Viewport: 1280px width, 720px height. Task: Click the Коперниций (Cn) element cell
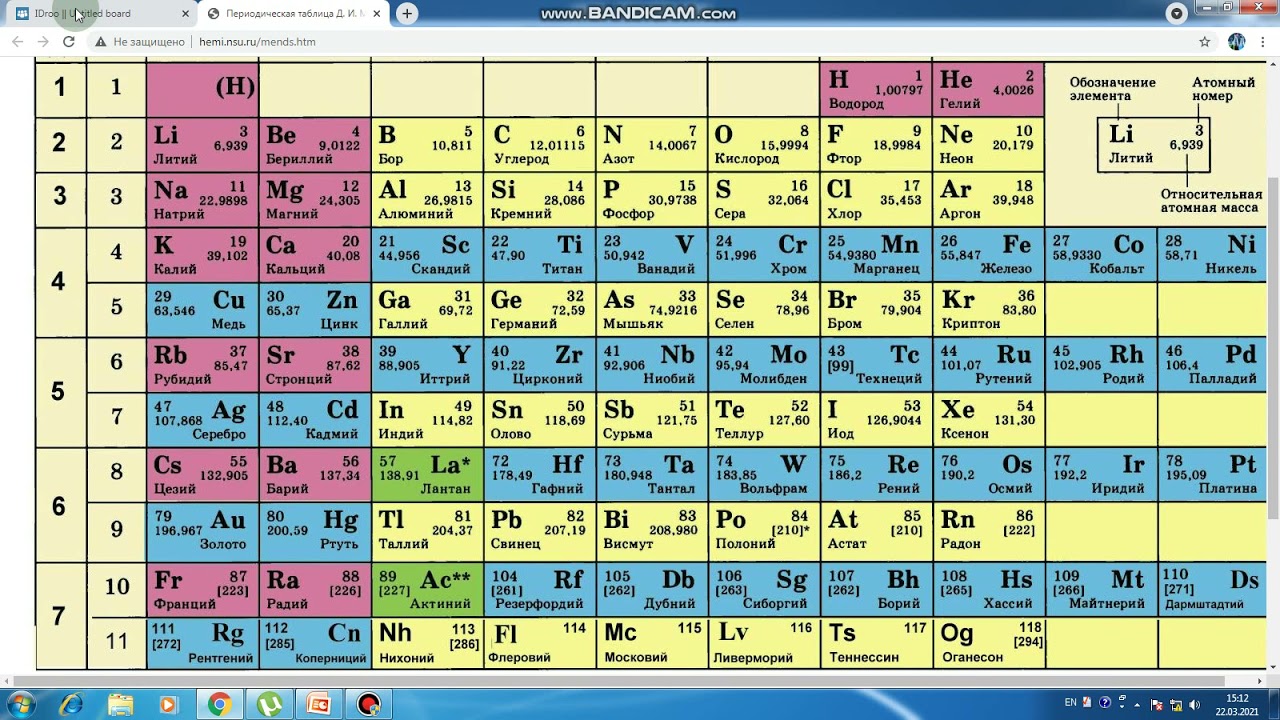[x=315, y=643]
